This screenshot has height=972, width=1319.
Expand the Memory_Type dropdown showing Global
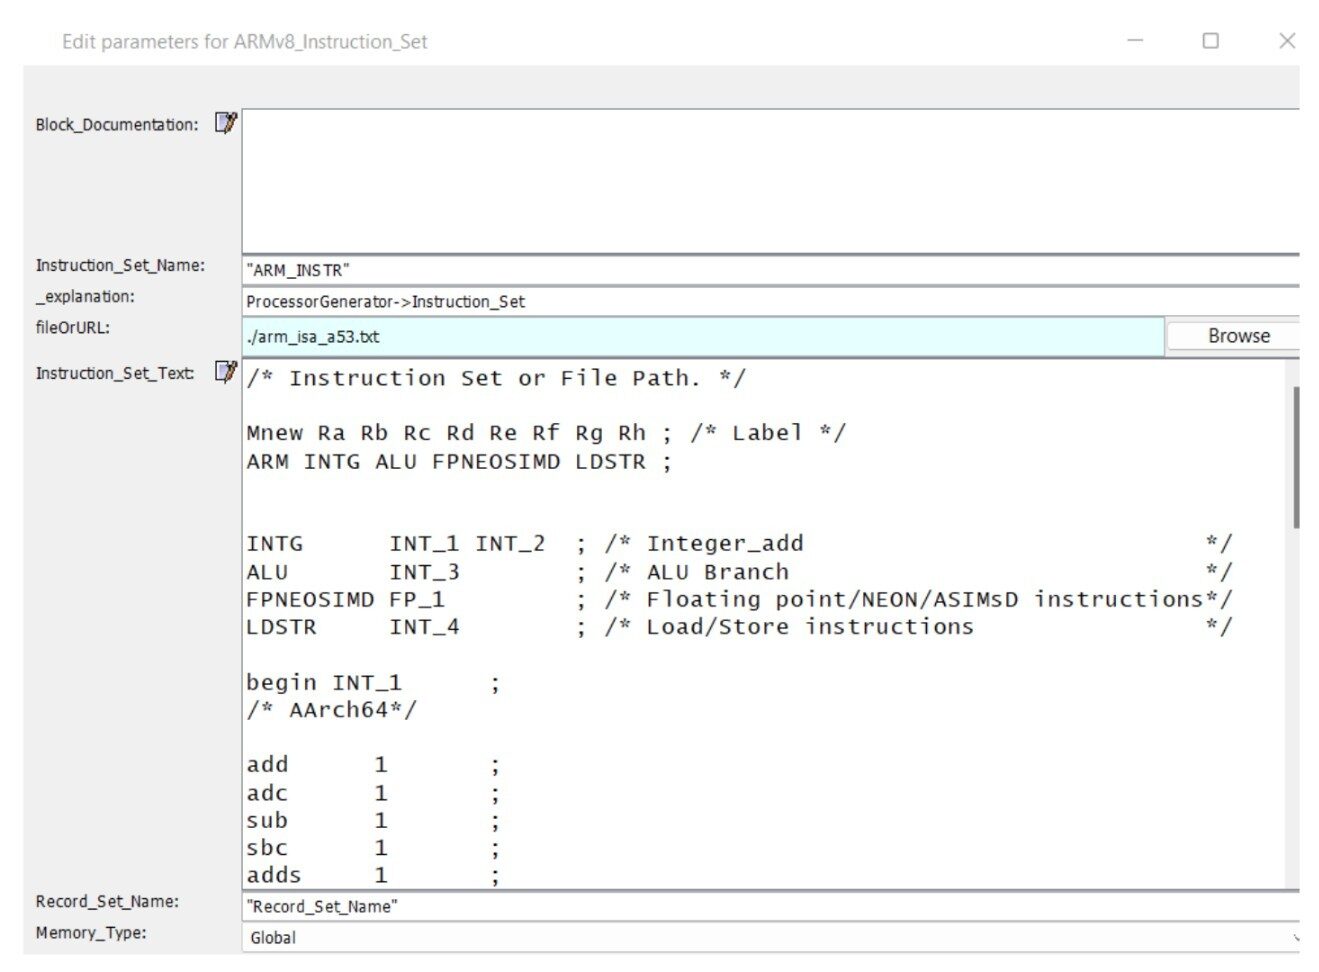pyautogui.click(x=770, y=937)
